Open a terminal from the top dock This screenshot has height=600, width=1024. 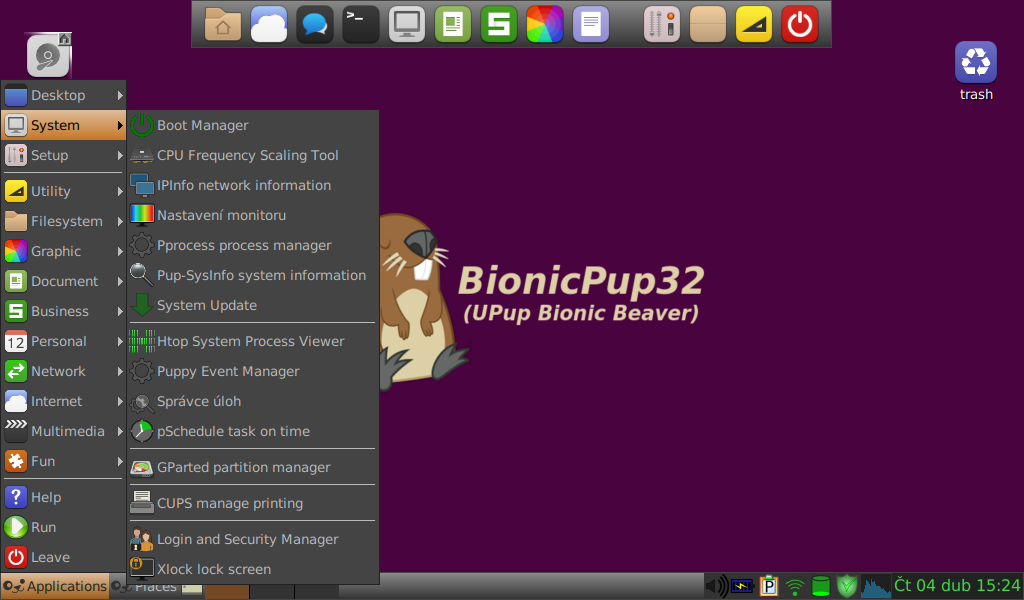(x=361, y=23)
